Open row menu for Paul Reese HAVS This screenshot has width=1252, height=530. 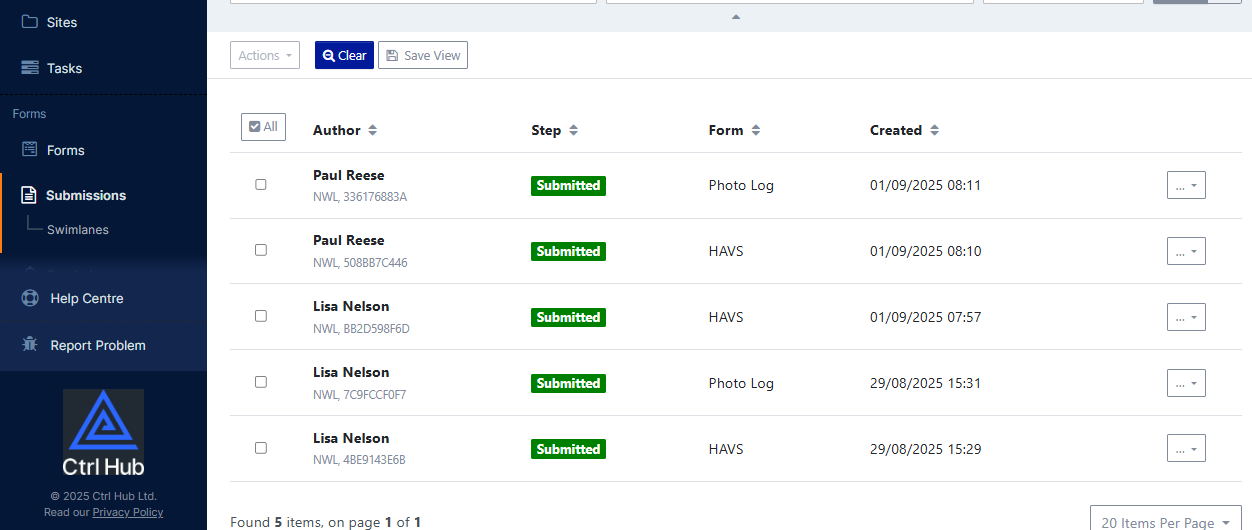click(x=1186, y=251)
